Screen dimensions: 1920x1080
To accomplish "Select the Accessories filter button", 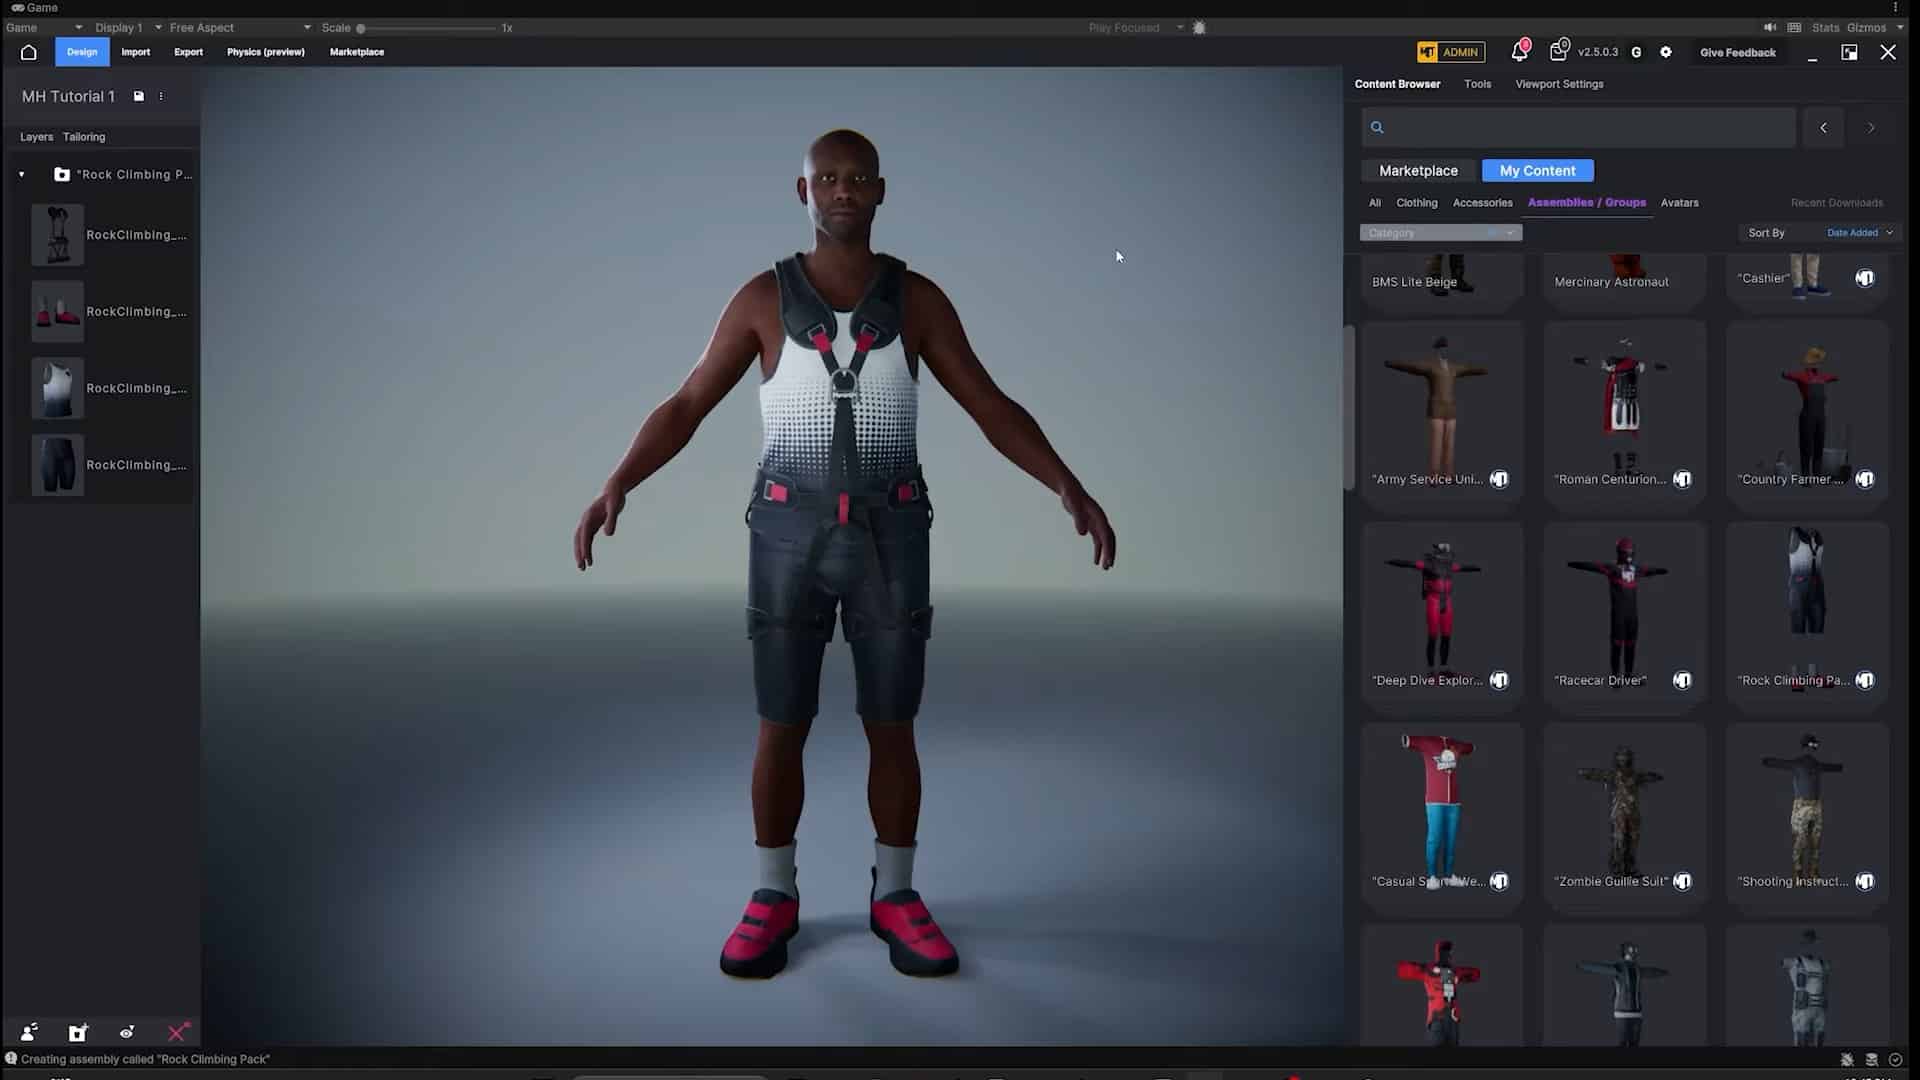I will pyautogui.click(x=1482, y=202).
